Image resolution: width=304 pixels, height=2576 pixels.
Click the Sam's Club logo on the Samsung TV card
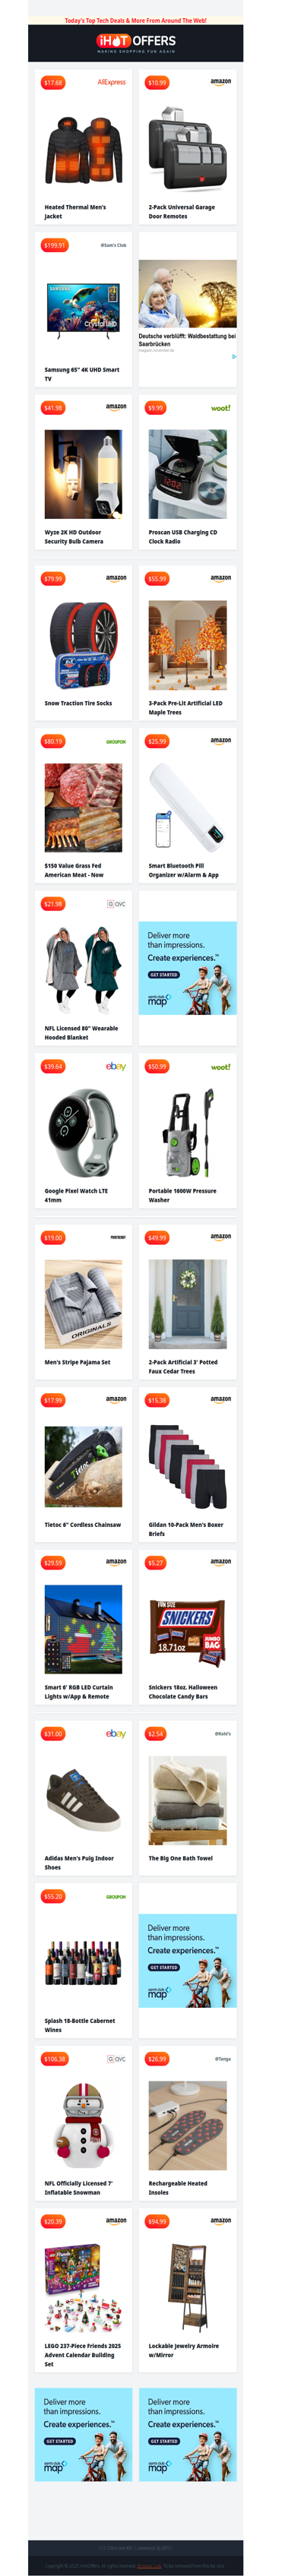pos(113,245)
